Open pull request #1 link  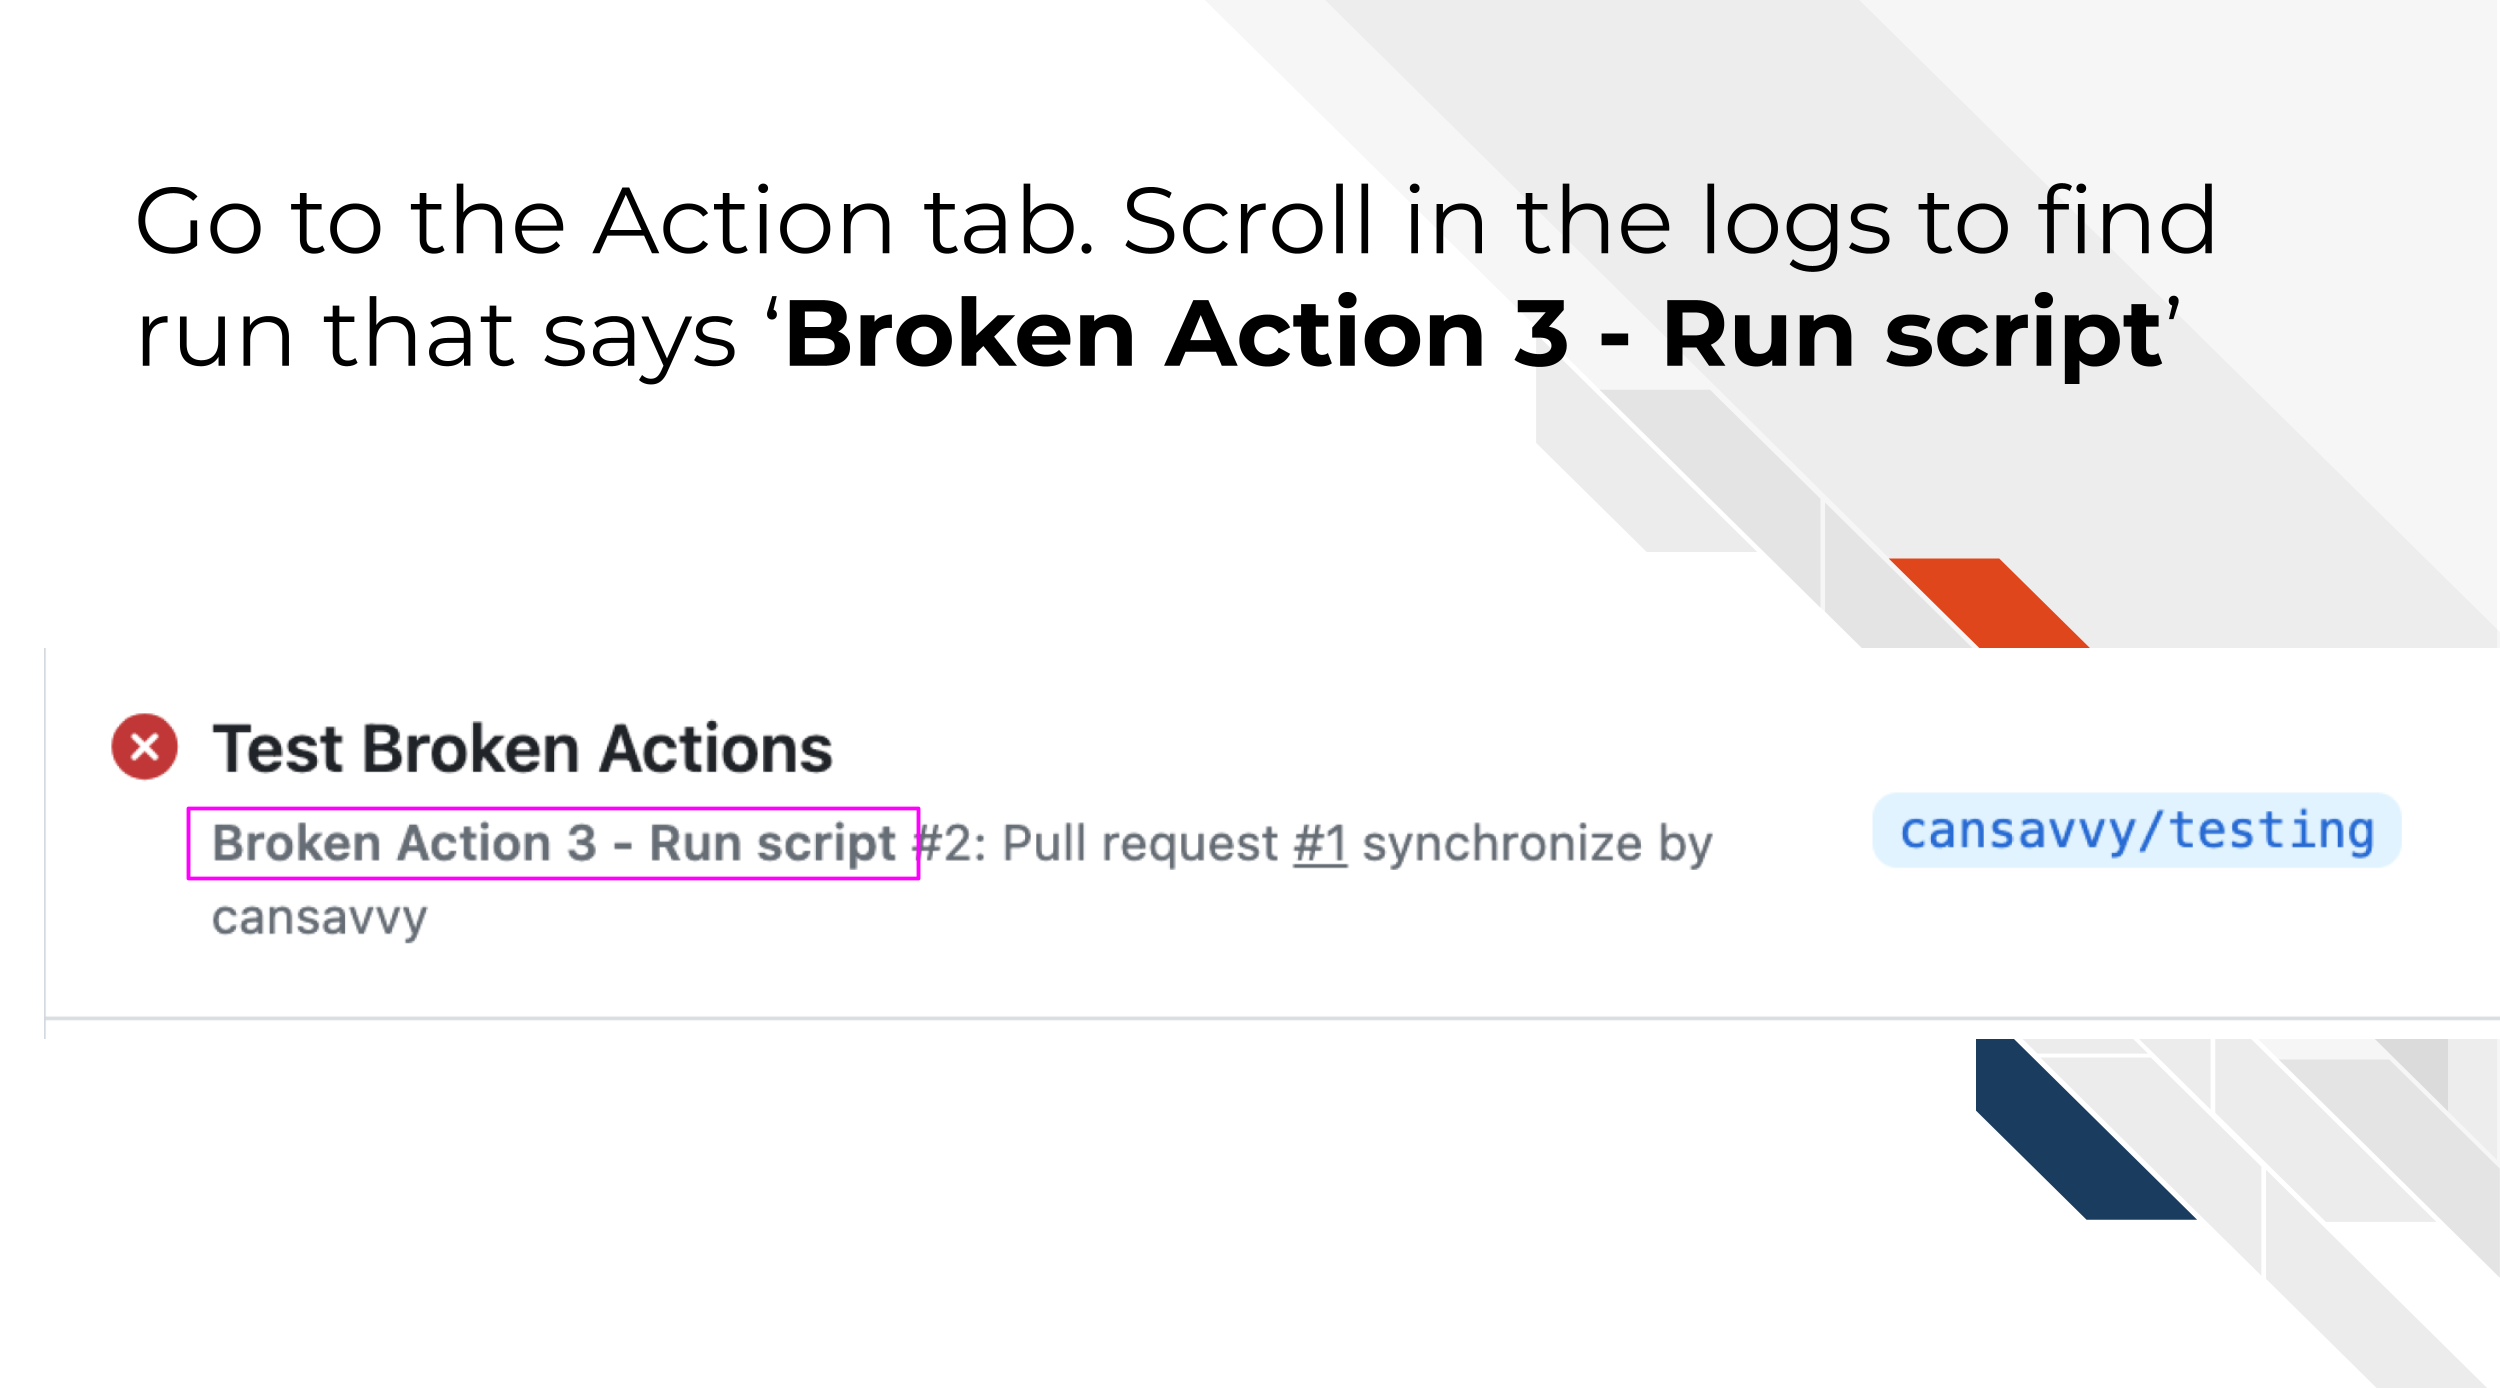[1320, 843]
